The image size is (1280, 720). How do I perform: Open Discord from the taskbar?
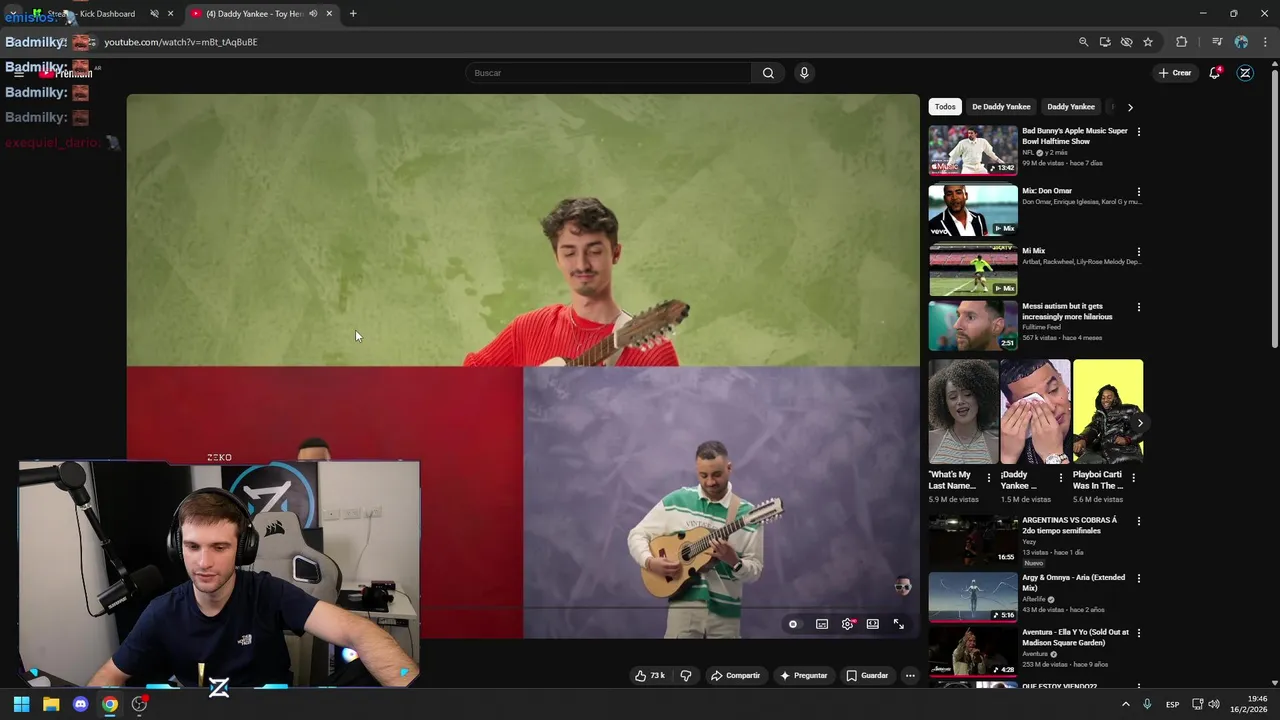click(x=81, y=704)
